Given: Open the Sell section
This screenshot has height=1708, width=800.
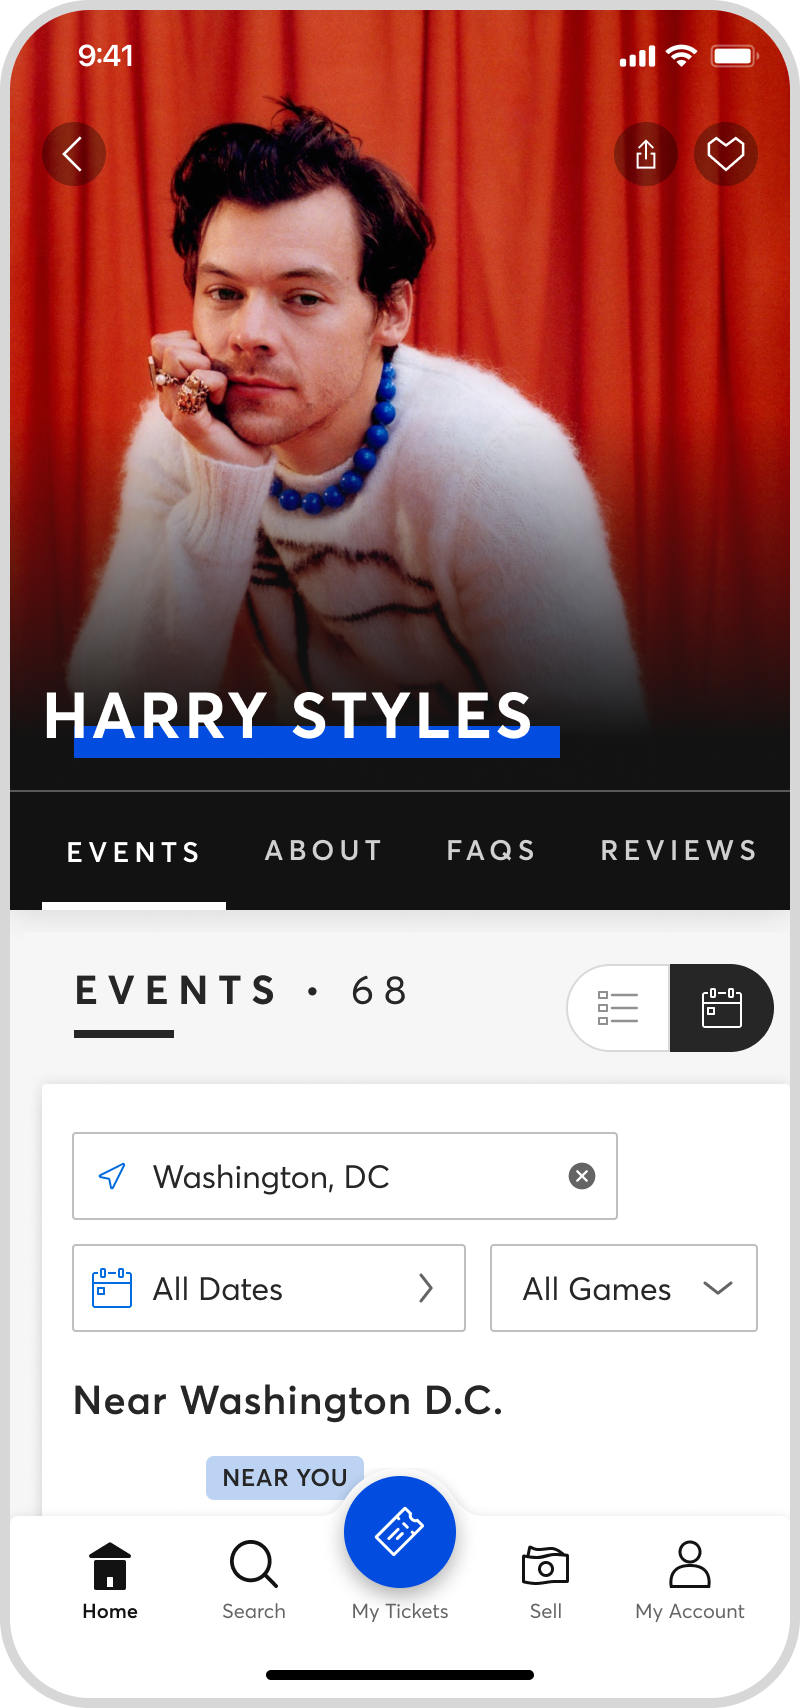Looking at the screenshot, I should pyautogui.click(x=546, y=1580).
